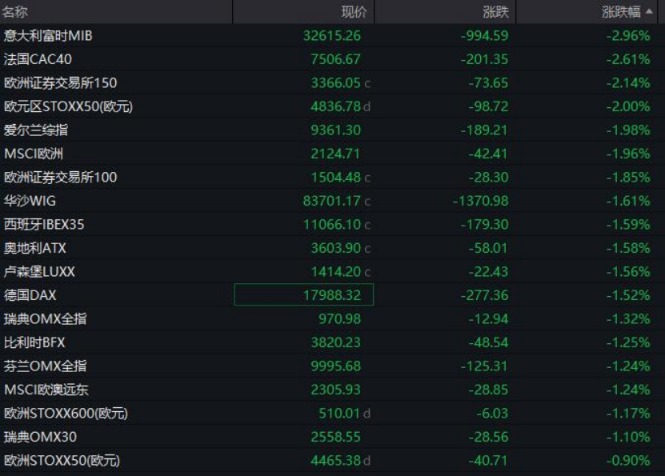Select the 欧洲STOXX600(欧元) row
Viewport: 665px width, 476px height.
pyautogui.click(x=66, y=413)
